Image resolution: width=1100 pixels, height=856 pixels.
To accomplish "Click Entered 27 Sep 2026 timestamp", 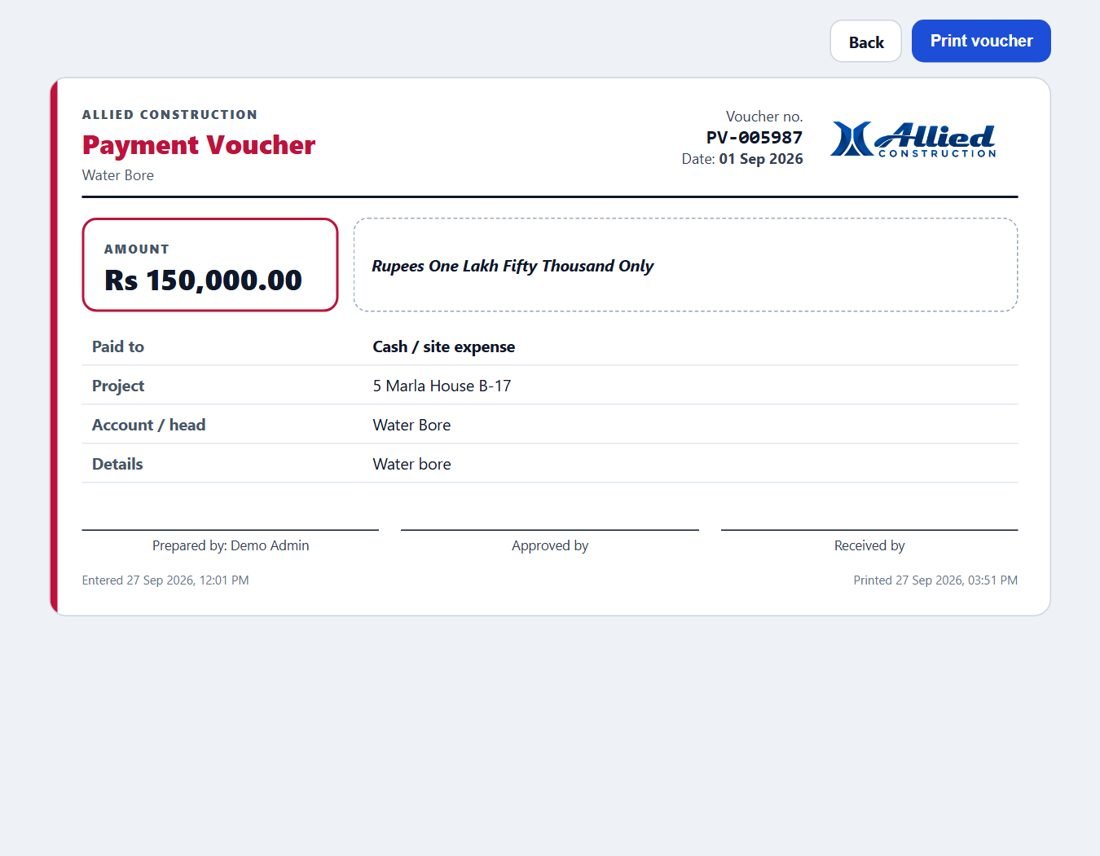I will (x=166, y=580).
